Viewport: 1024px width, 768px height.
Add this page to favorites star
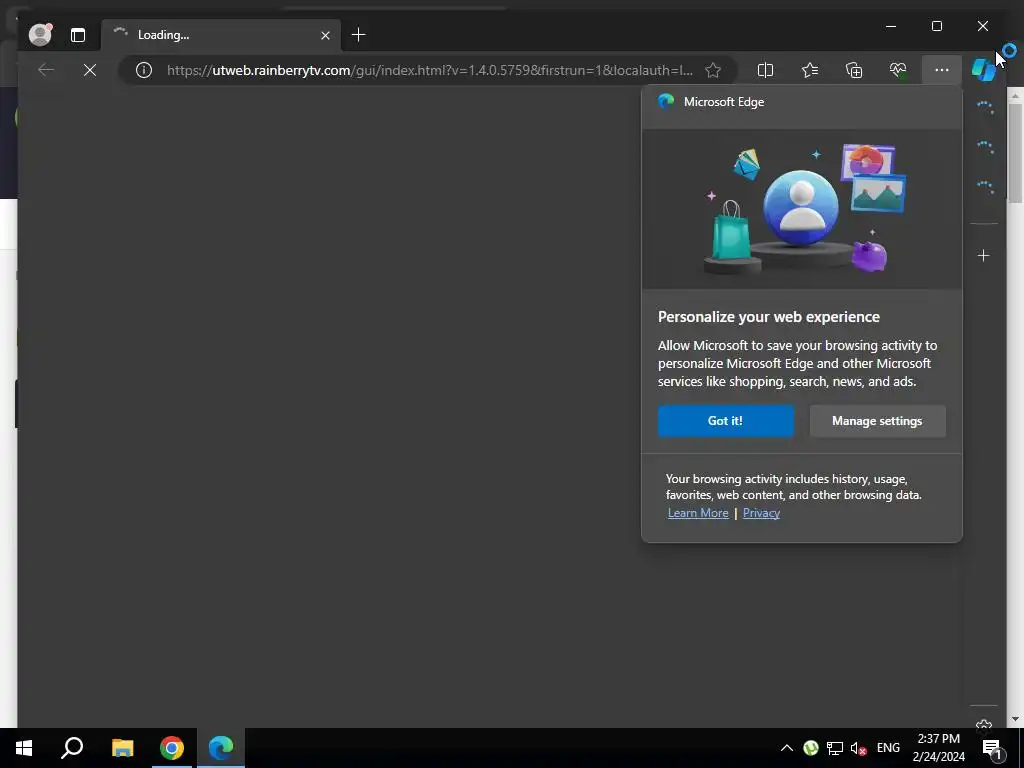(713, 70)
